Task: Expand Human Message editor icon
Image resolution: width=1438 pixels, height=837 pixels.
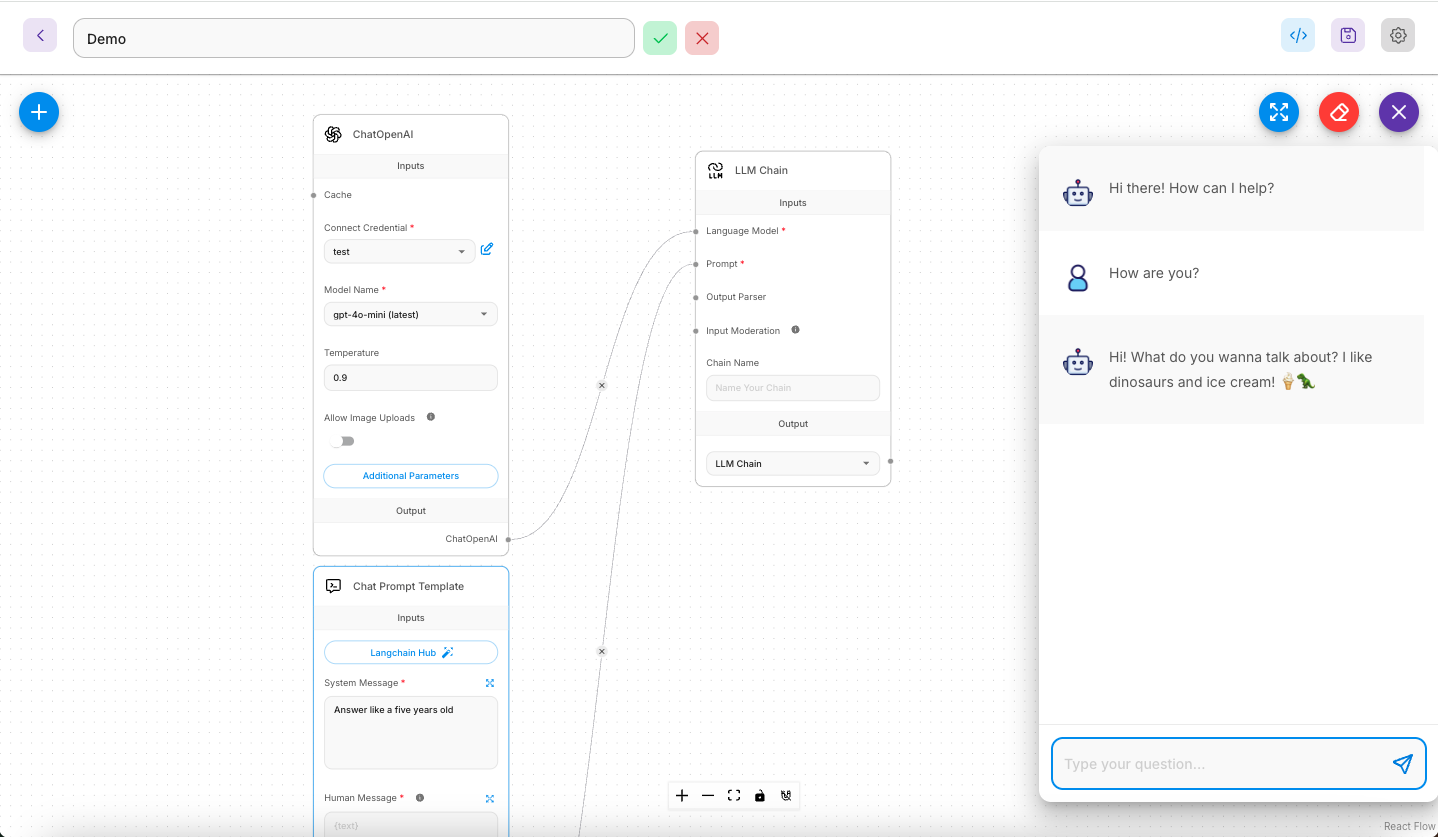Action: click(x=490, y=798)
